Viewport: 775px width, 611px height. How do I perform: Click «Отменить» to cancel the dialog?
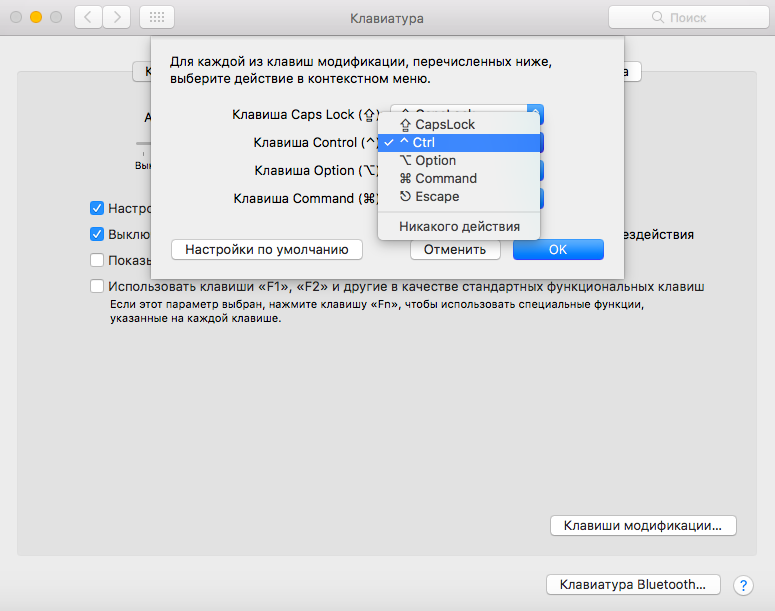point(454,250)
